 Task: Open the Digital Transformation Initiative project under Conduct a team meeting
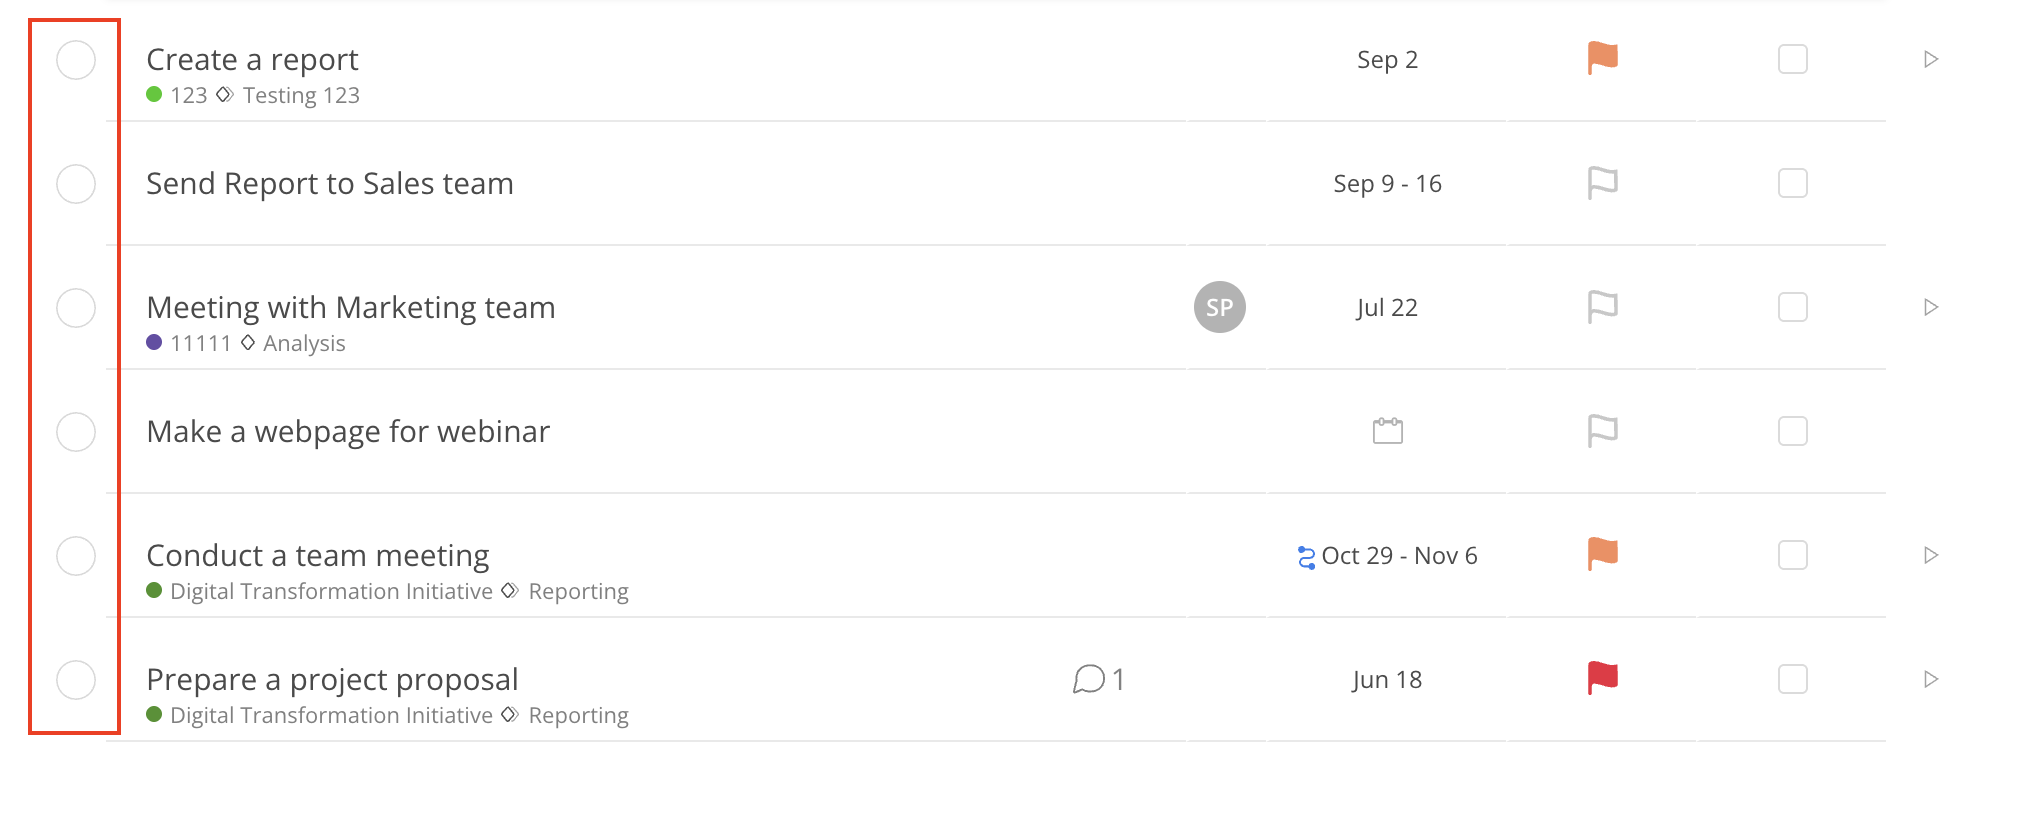coord(331,591)
